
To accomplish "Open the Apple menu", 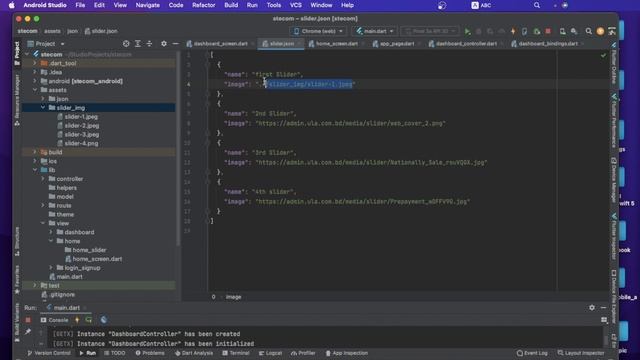I will (x=11, y=5).
